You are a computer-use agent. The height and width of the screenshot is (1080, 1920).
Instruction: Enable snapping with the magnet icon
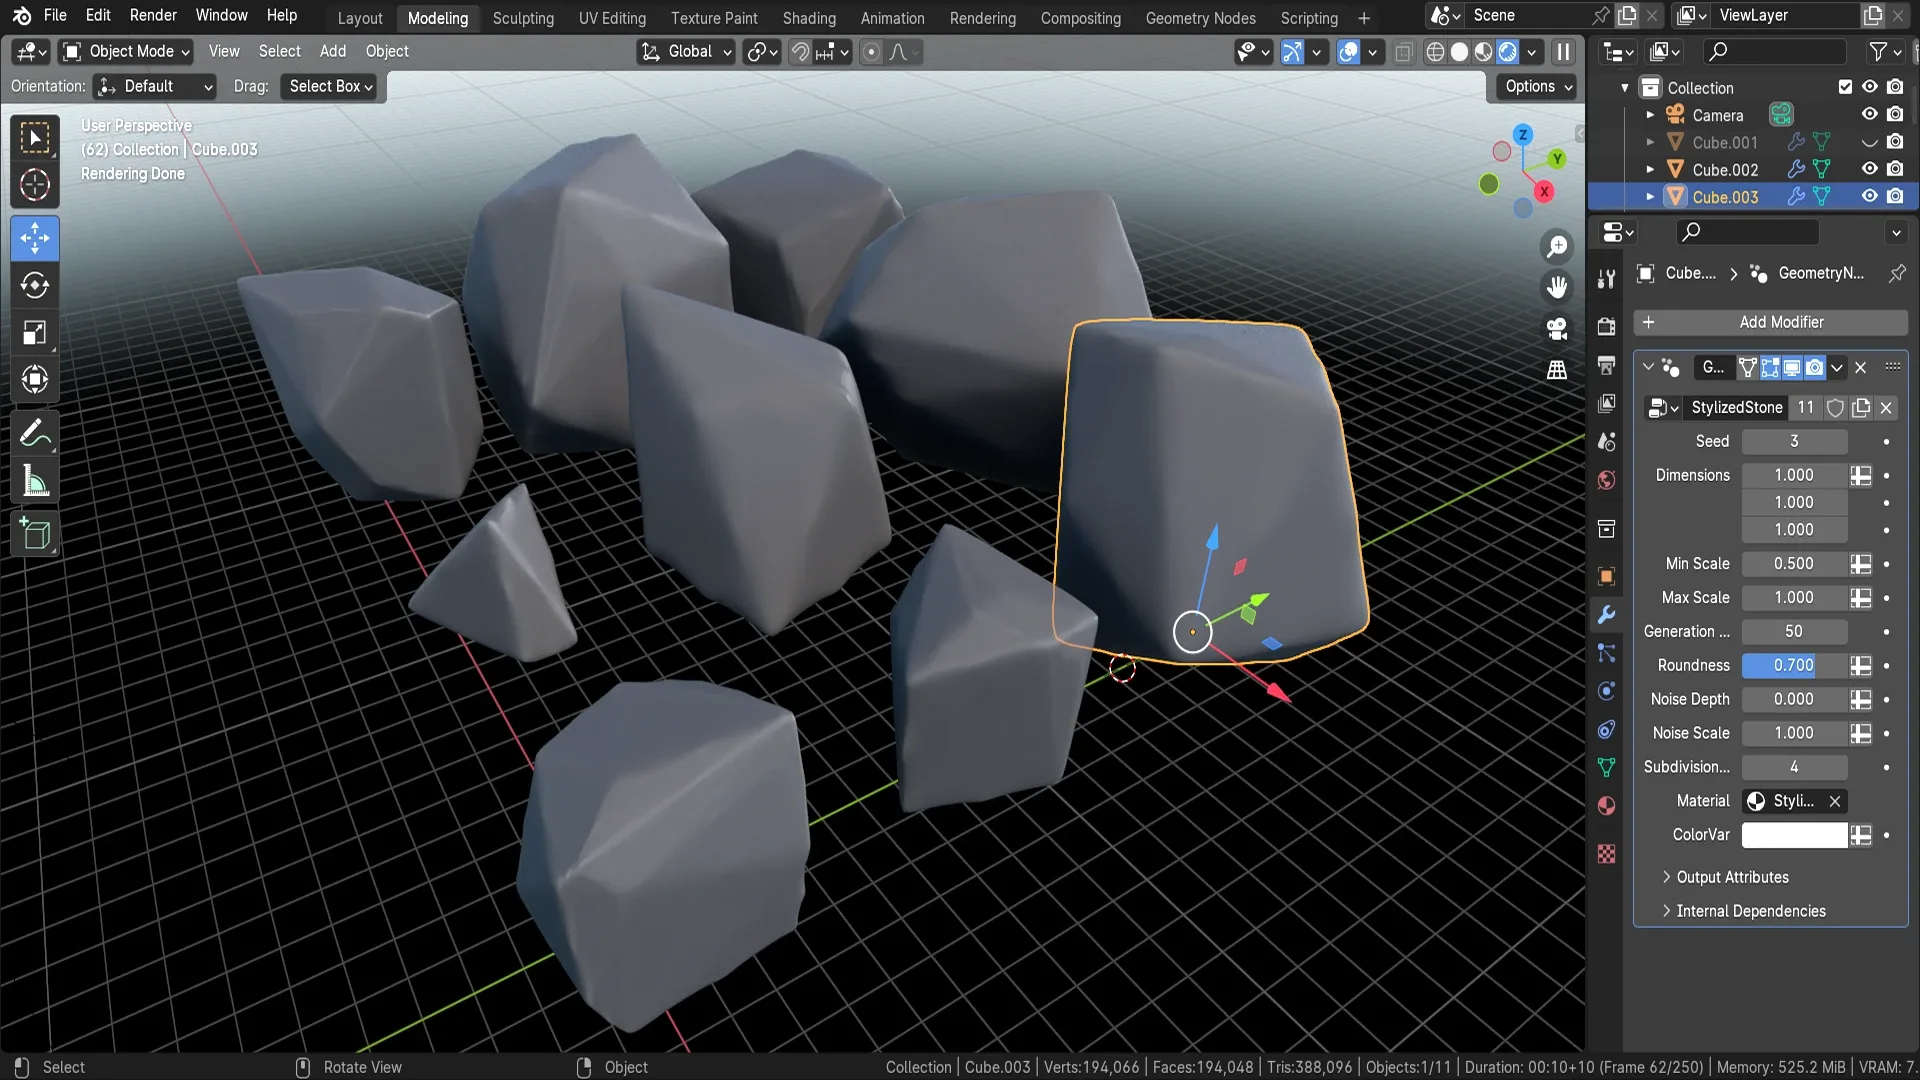[799, 52]
